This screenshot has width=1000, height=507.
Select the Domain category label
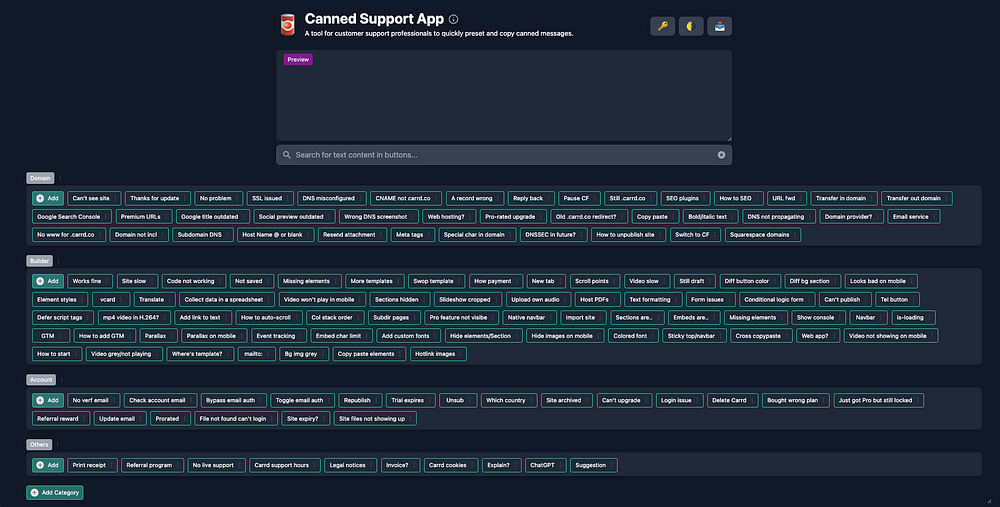point(40,178)
